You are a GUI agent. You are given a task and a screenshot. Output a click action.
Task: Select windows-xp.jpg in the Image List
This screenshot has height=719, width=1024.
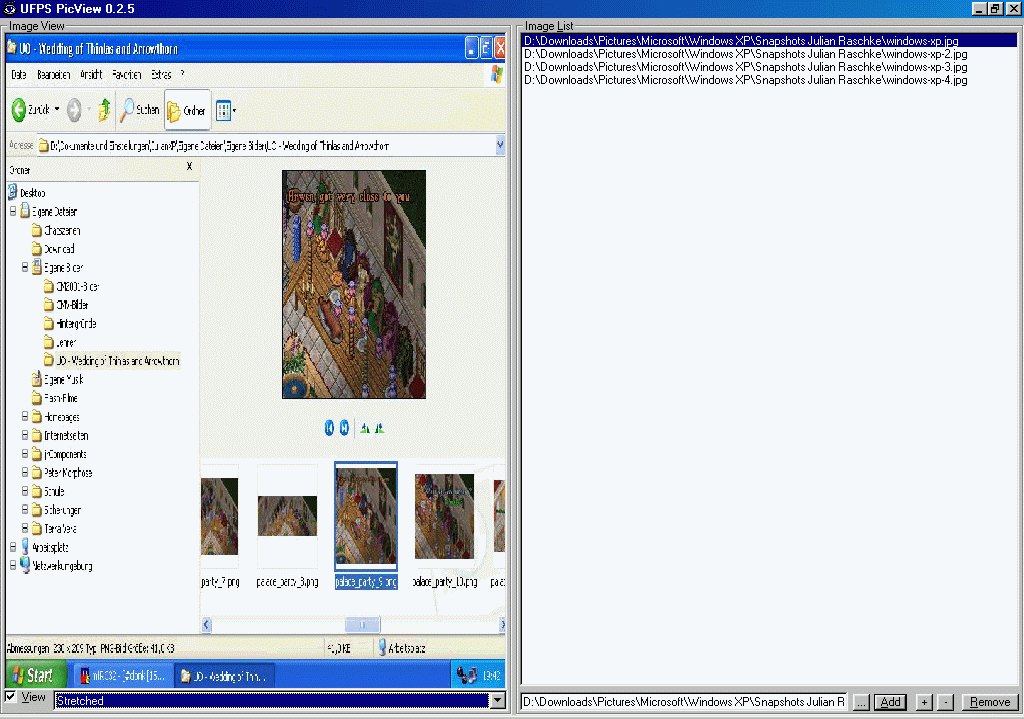(769, 40)
